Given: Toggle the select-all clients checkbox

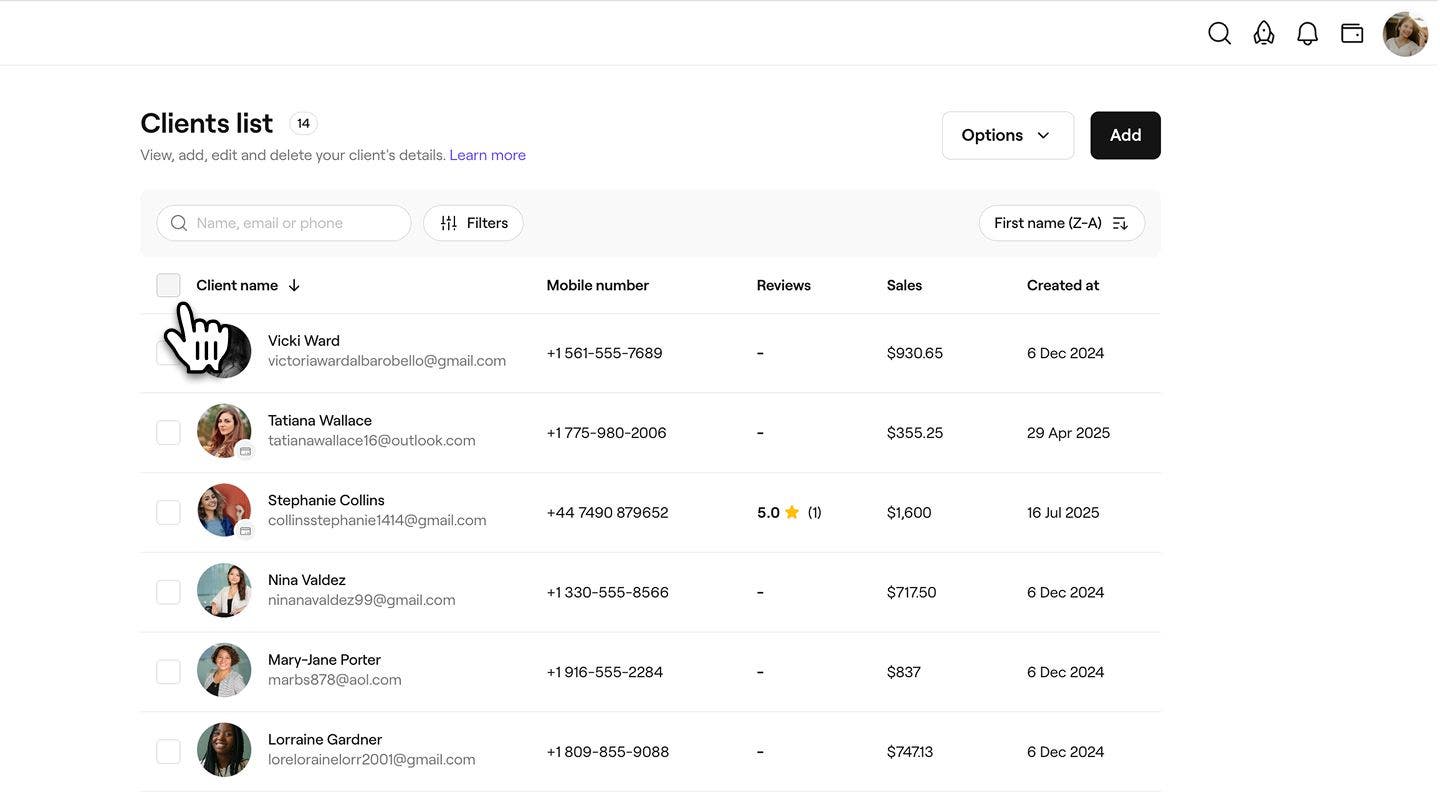Looking at the screenshot, I should [x=168, y=285].
